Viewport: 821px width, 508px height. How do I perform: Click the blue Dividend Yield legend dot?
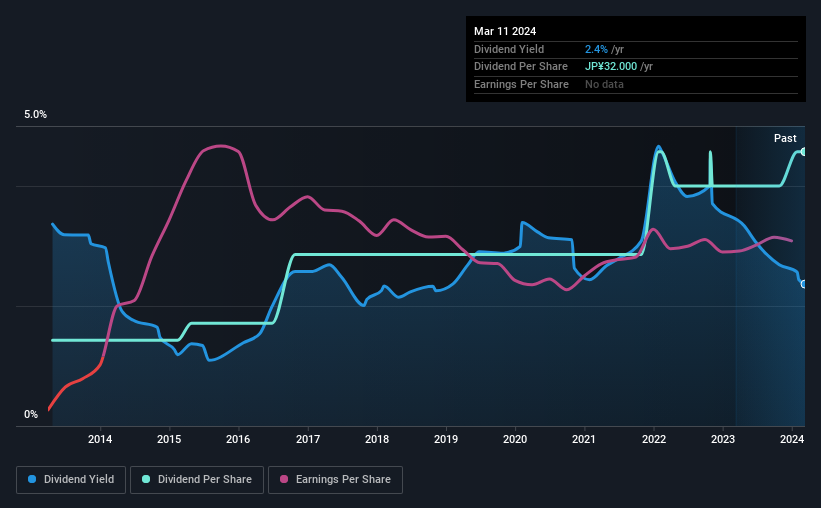coord(32,480)
